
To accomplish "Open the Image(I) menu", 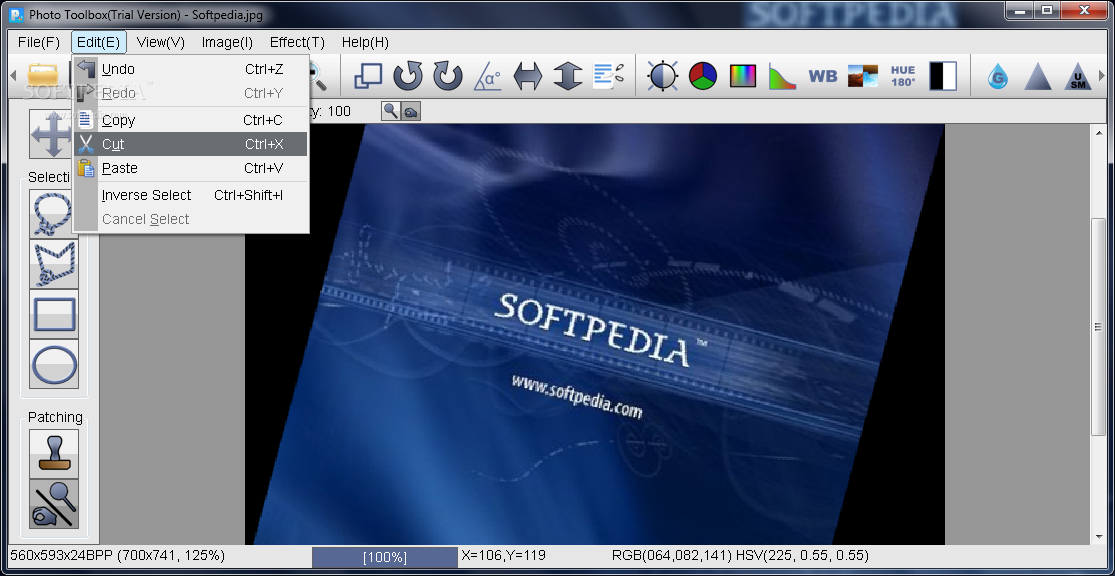I will (227, 42).
